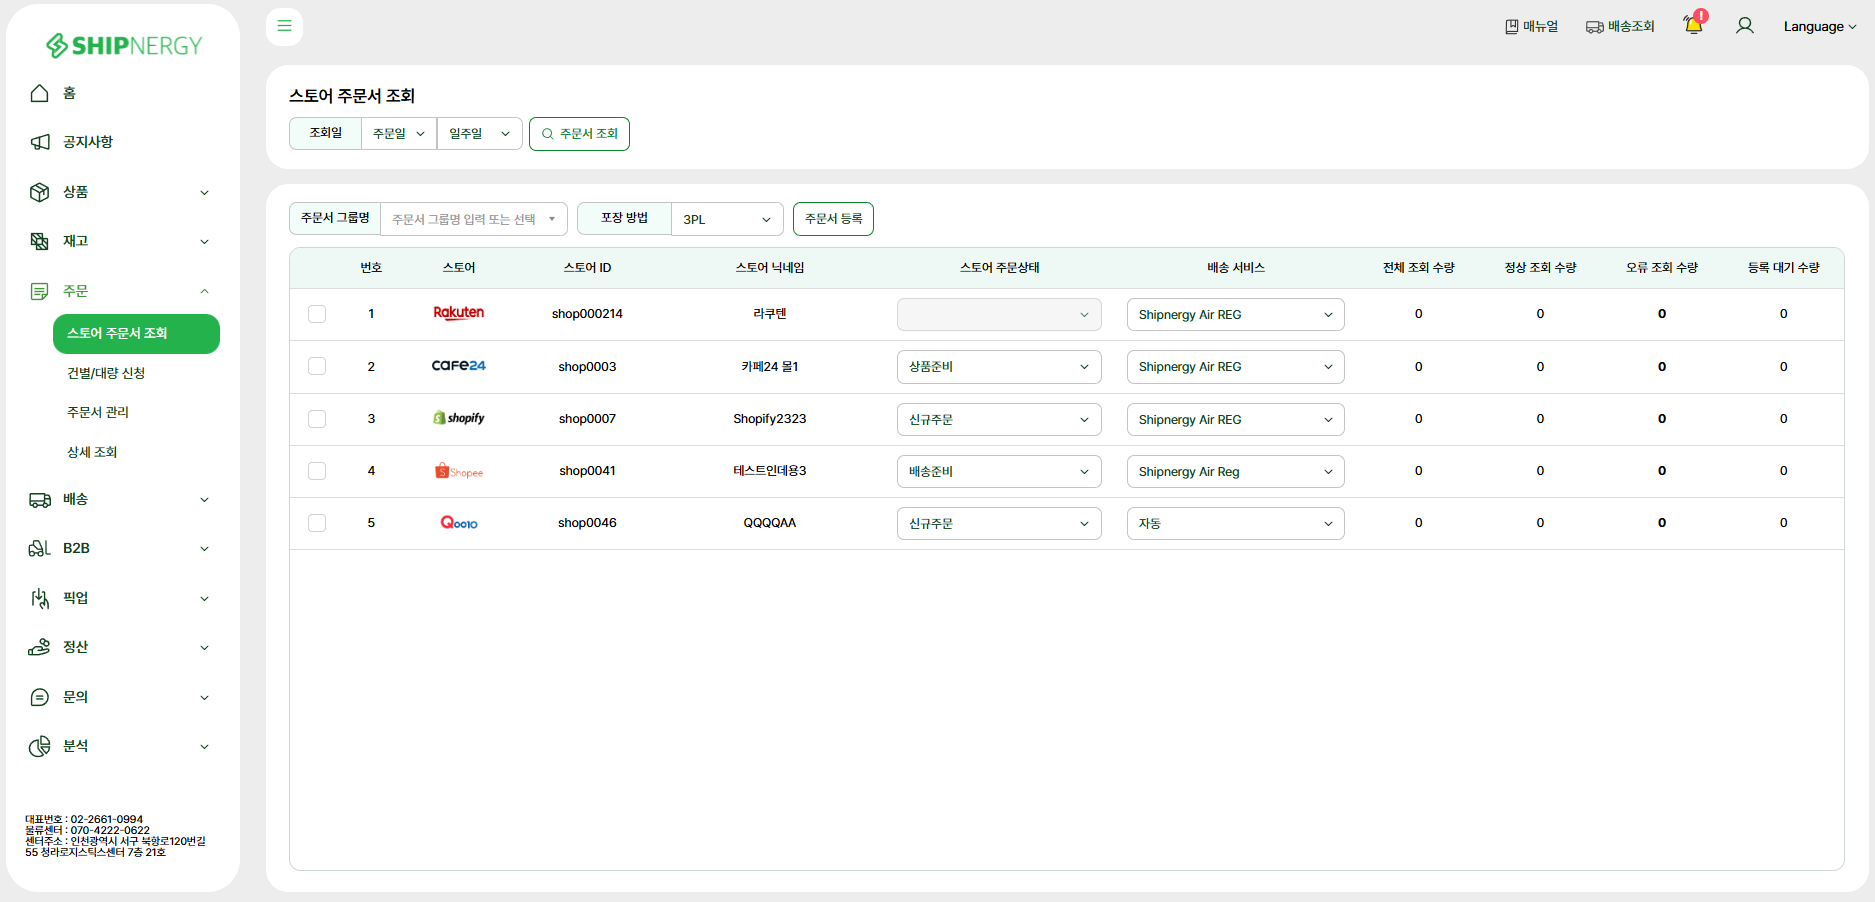Viewport: 1875px width, 902px height.
Task: Click the user profile icon
Action: pos(1744,26)
